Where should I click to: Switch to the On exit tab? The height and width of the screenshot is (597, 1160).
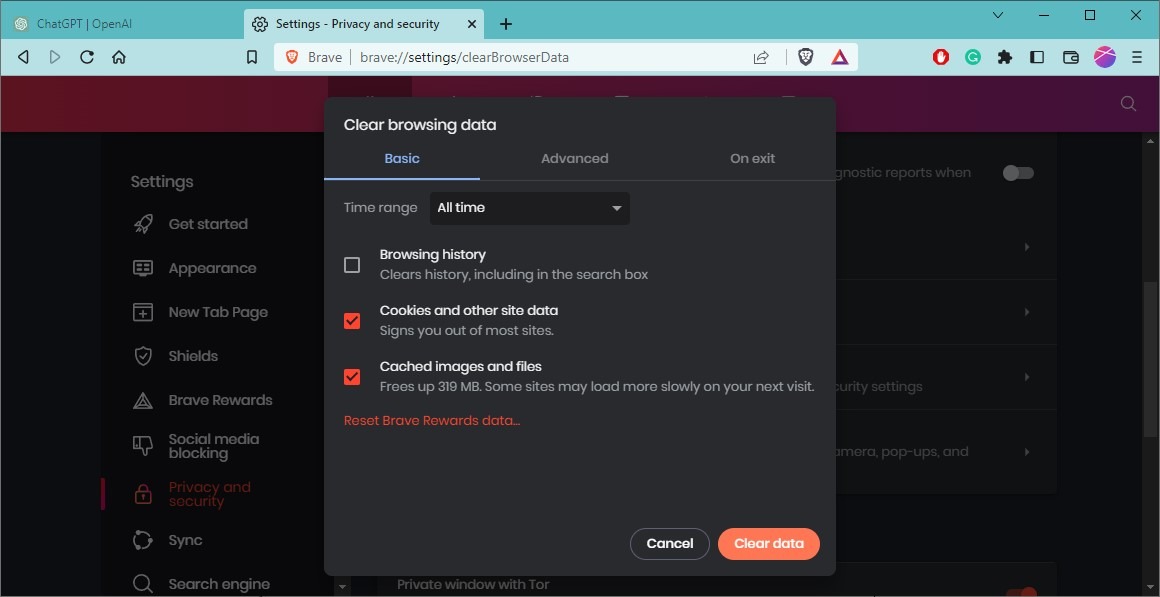[752, 158]
